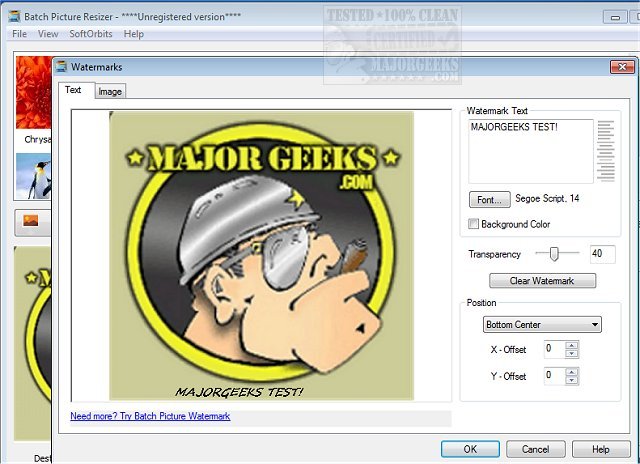Click the Cancel button
This screenshot has height=464, width=640.
pos(536,449)
